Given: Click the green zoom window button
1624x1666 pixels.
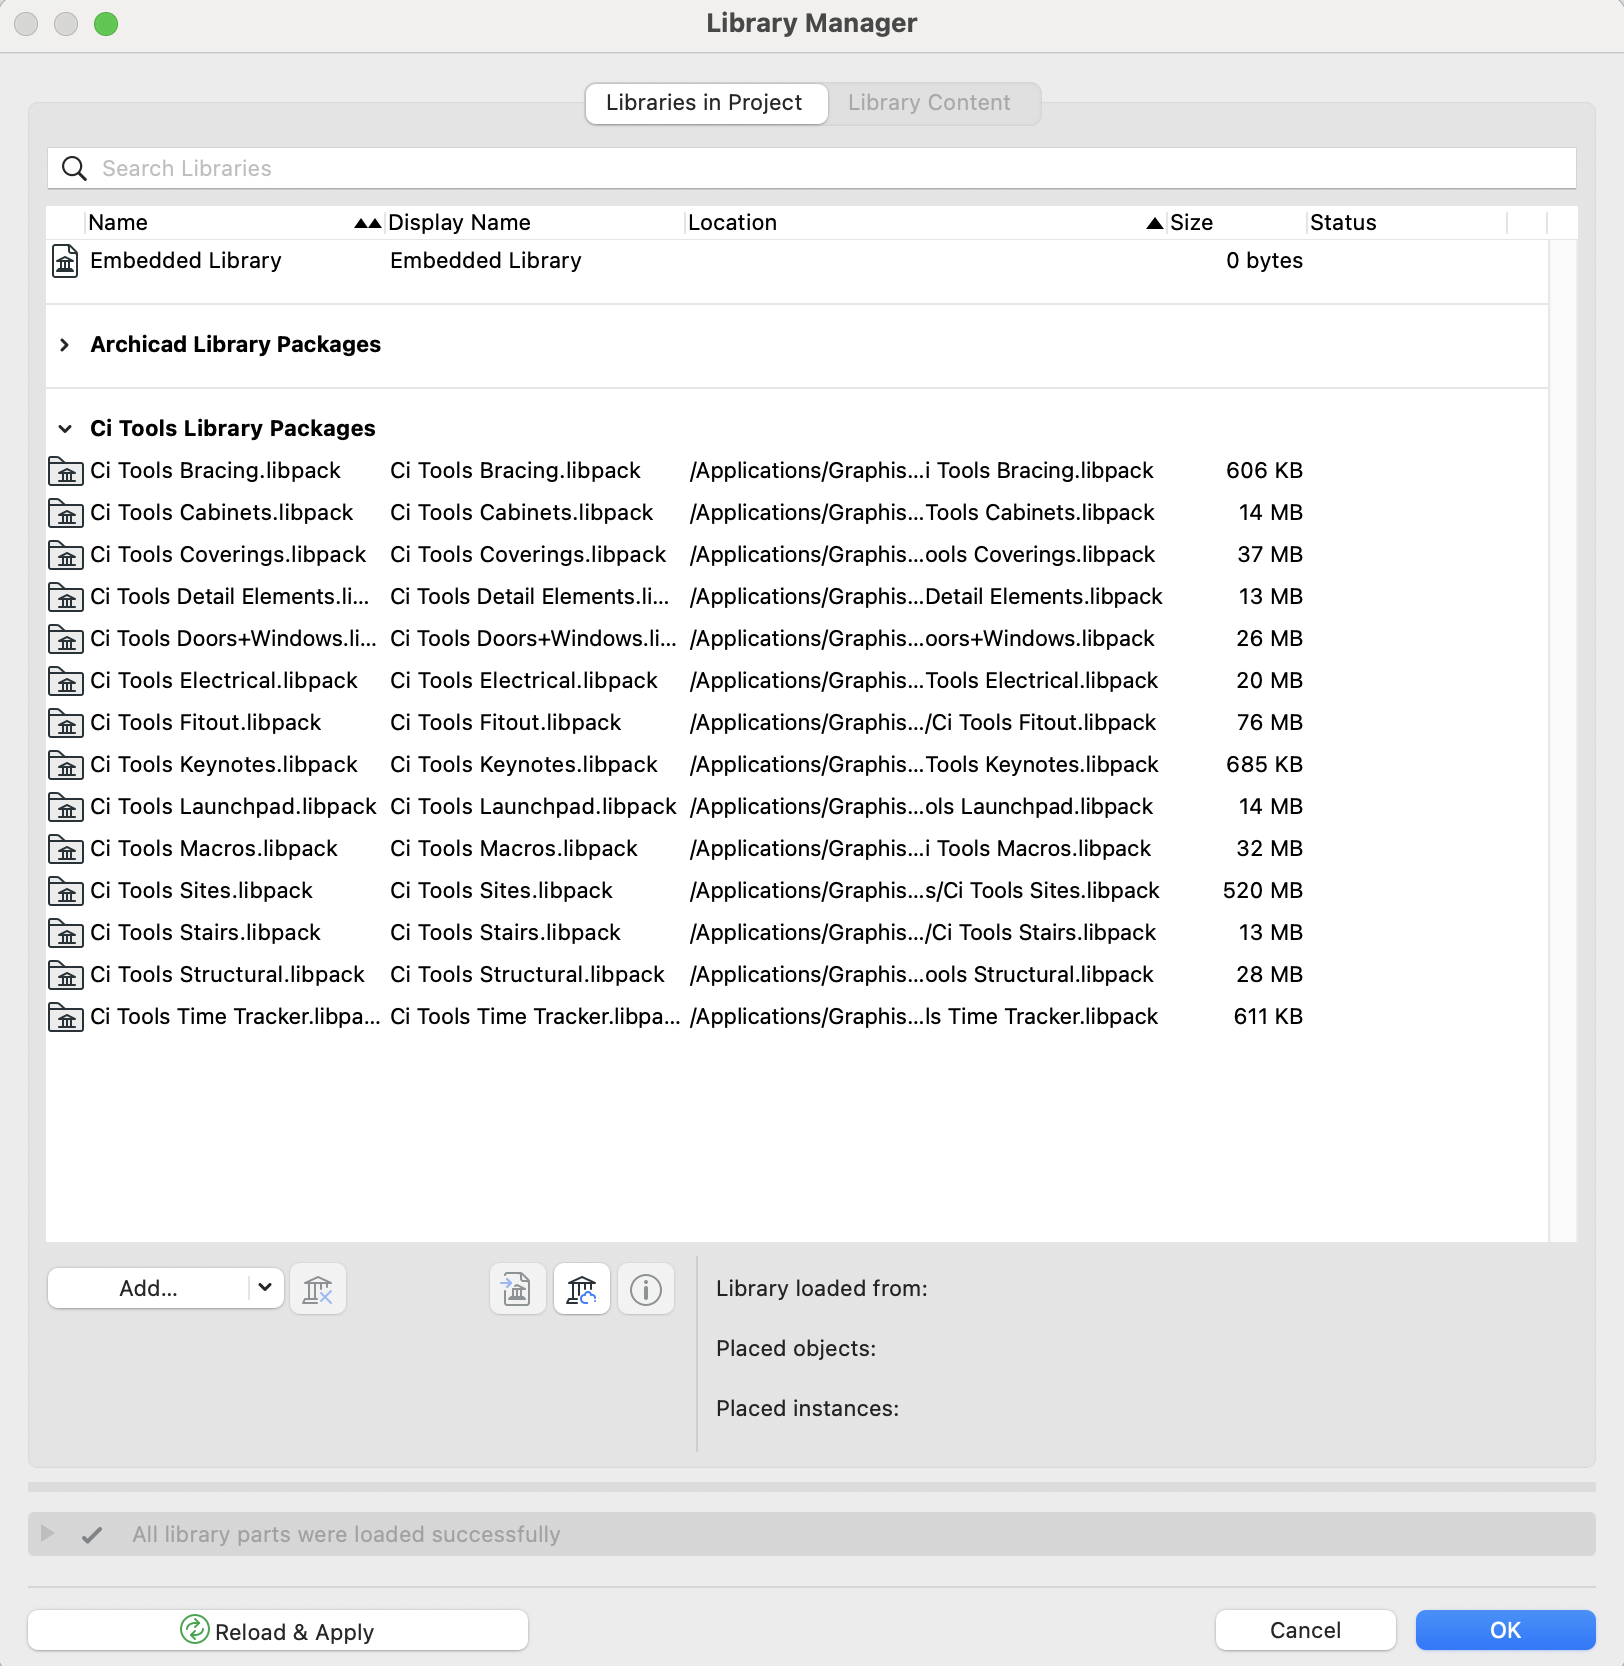Looking at the screenshot, I should (x=106, y=24).
